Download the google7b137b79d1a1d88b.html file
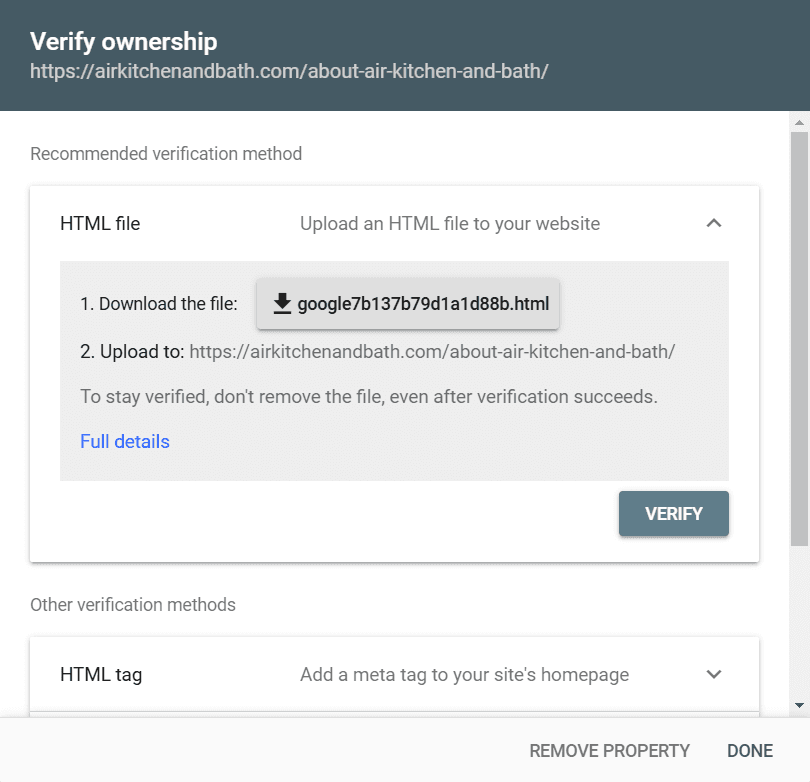The height and width of the screenshot is (782, 810). [408, 303]
